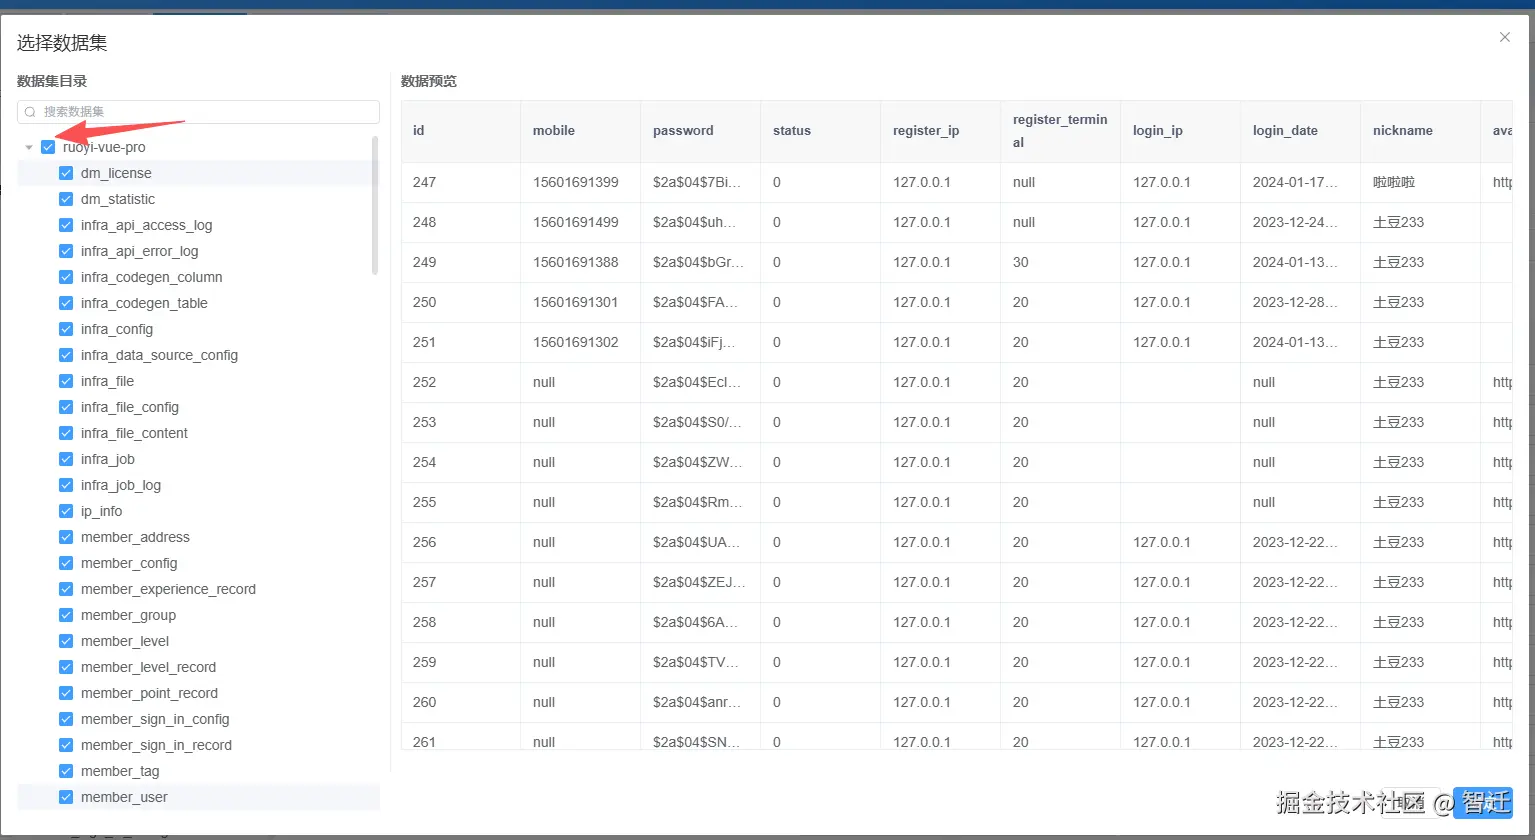Screen dimensions: 1535x840
Task: Close the 选择数据集 dialog
Action: [x=1504, y=37]
